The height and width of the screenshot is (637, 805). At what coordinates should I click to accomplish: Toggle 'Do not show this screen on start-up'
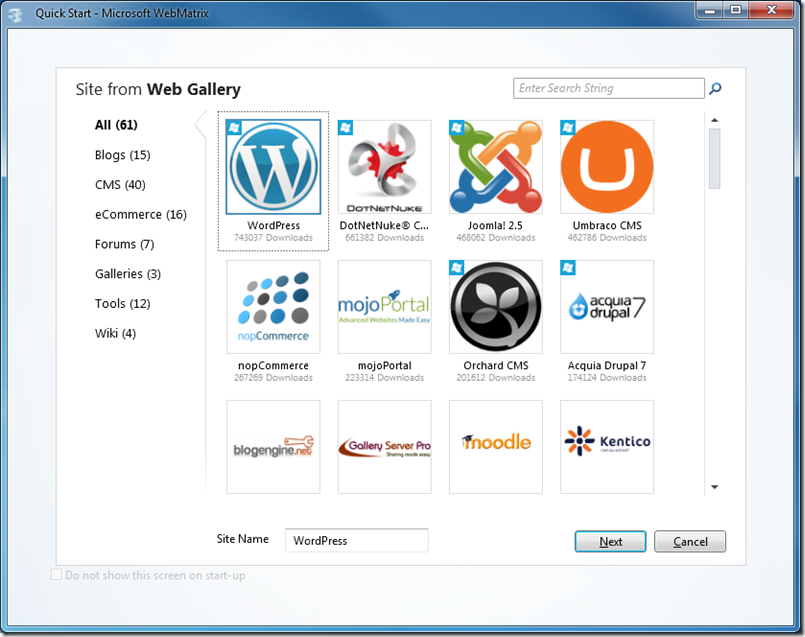[56, 575]
